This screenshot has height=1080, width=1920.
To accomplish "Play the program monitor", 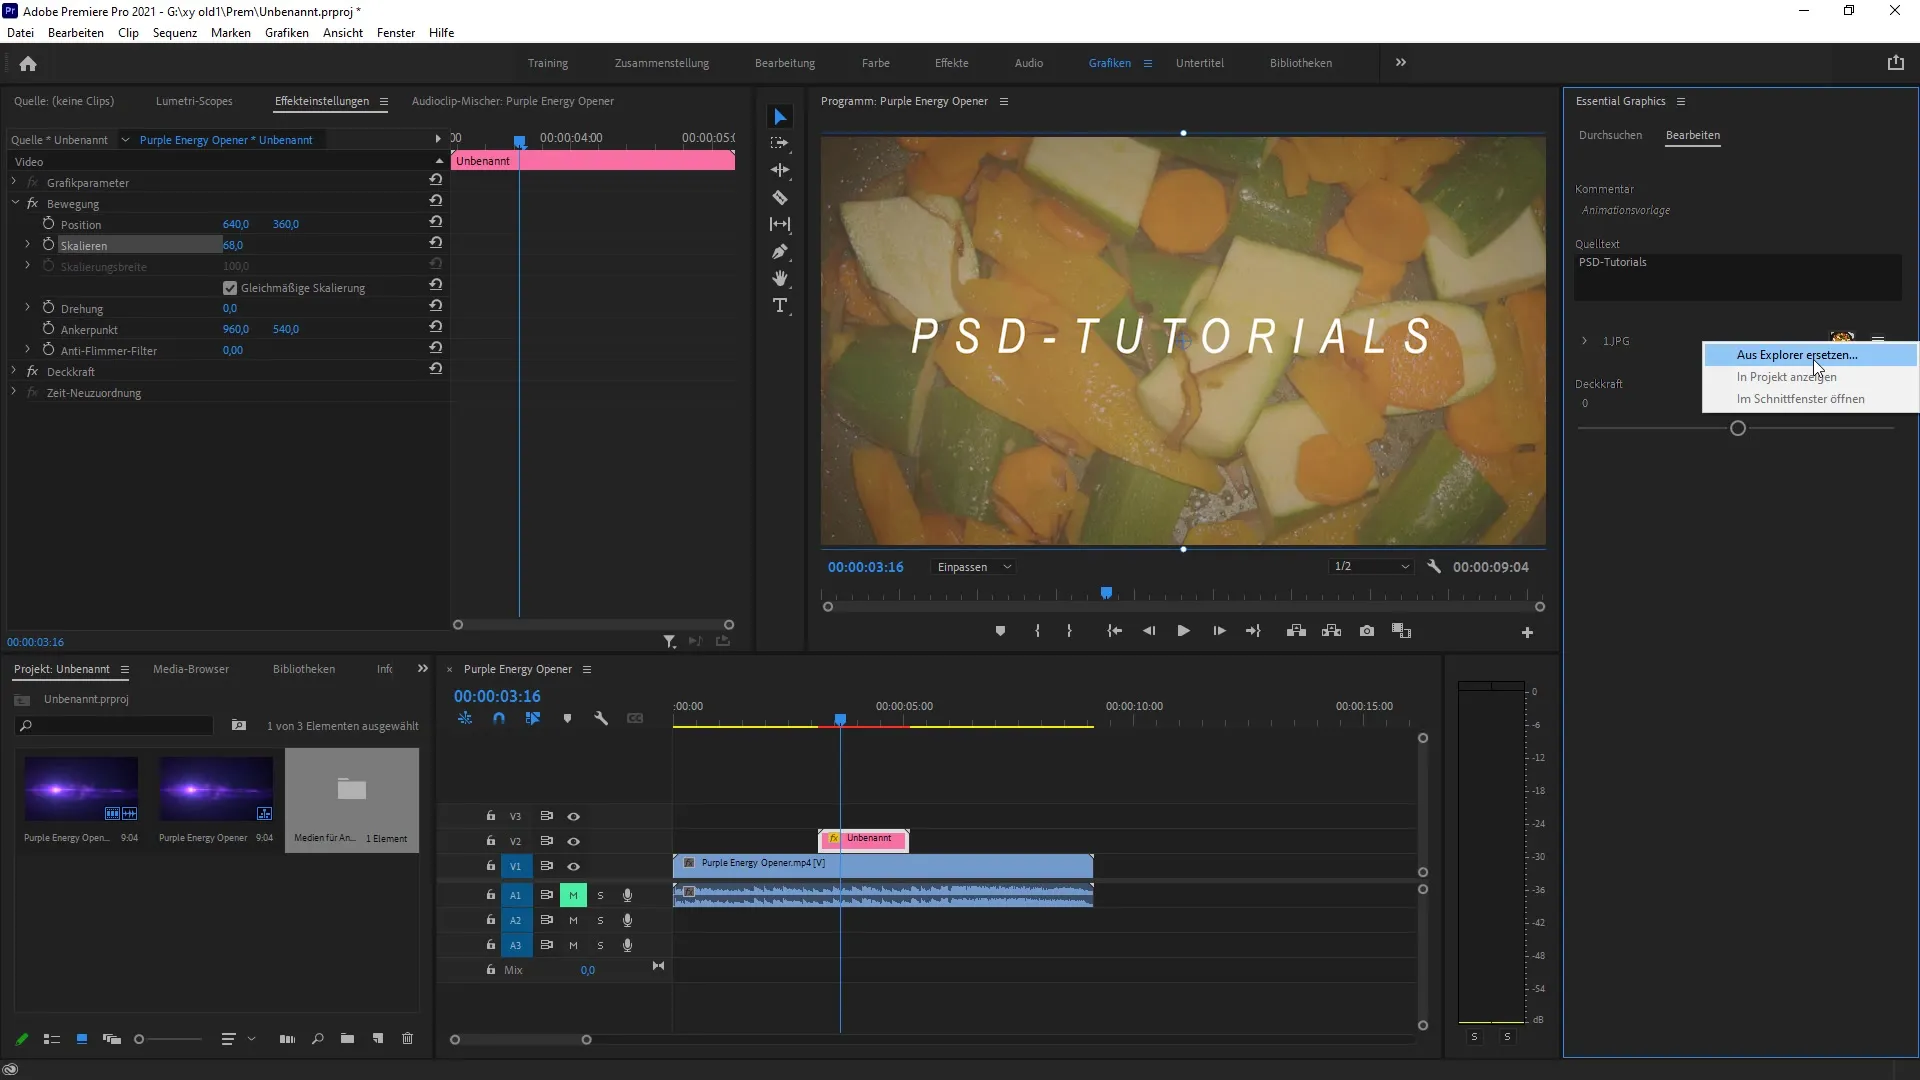I will click(1183, 631).
